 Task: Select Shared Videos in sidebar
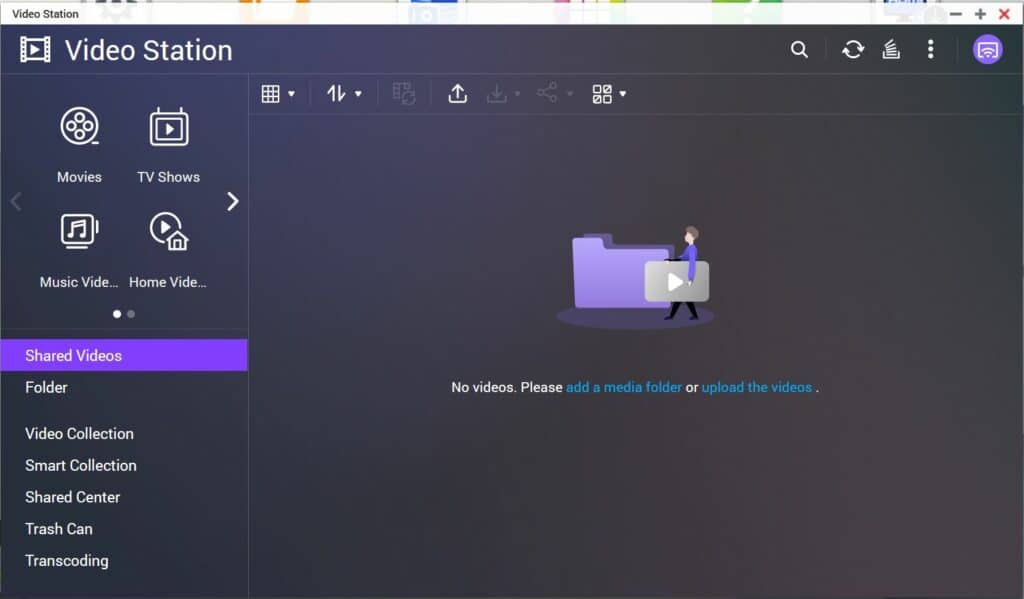click(124, 355)
